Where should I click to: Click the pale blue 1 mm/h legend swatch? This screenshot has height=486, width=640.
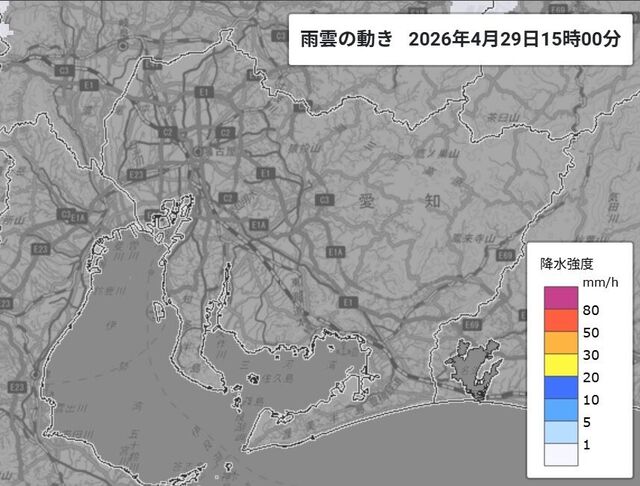pyautogui.click(x=561, y=432)
